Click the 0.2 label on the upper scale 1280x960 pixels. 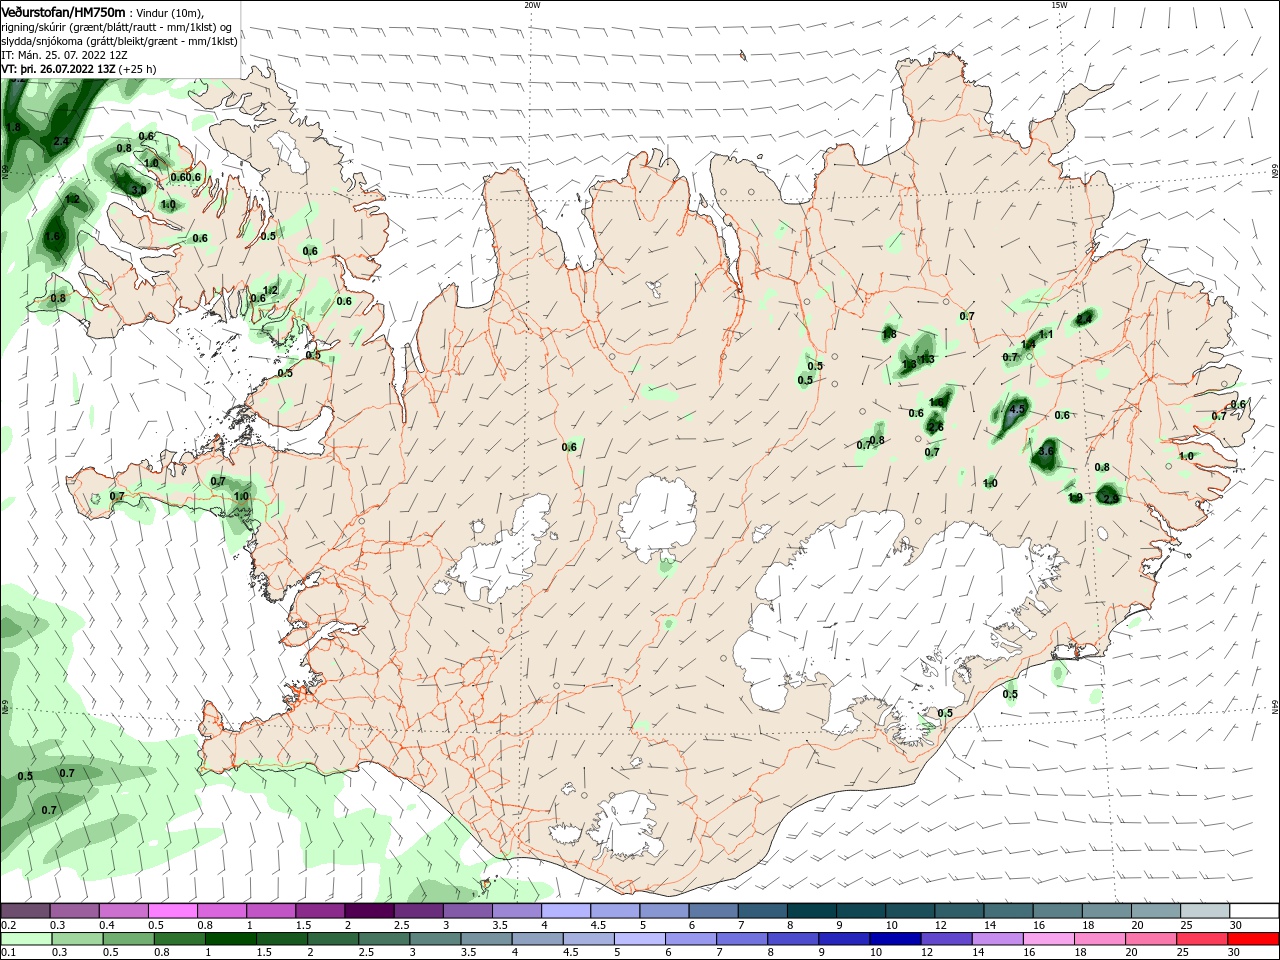point(8,926)
